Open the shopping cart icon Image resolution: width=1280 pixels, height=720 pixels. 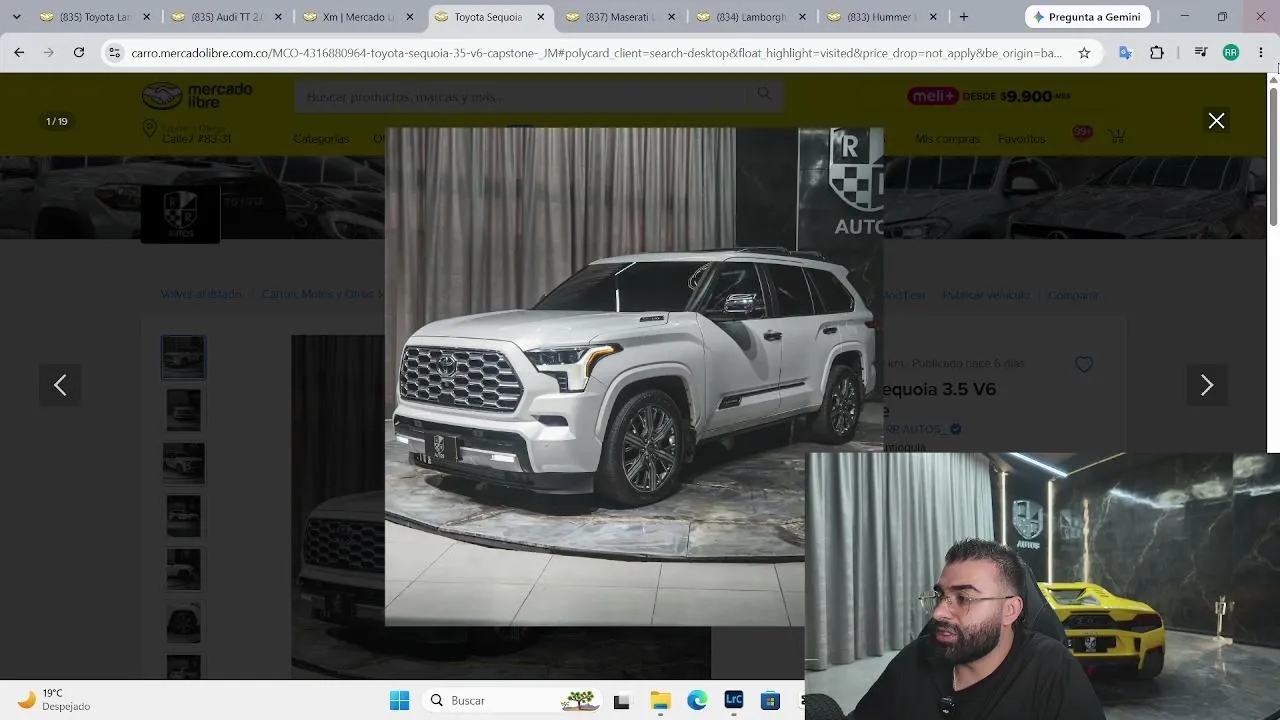click(1117, 135)
